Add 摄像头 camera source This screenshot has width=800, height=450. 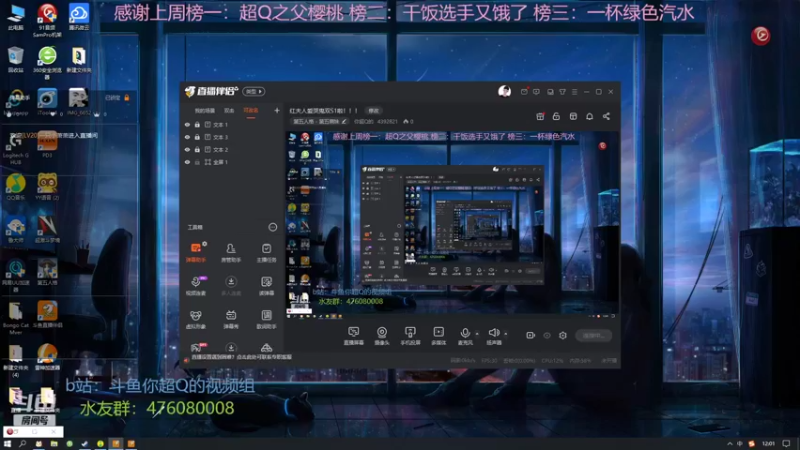tap(382, 336)
